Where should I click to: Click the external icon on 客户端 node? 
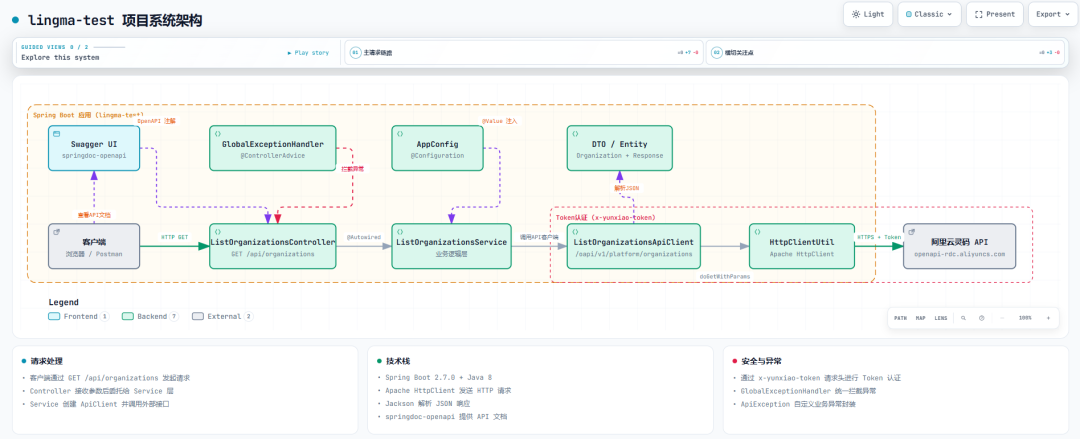(57, 232)
